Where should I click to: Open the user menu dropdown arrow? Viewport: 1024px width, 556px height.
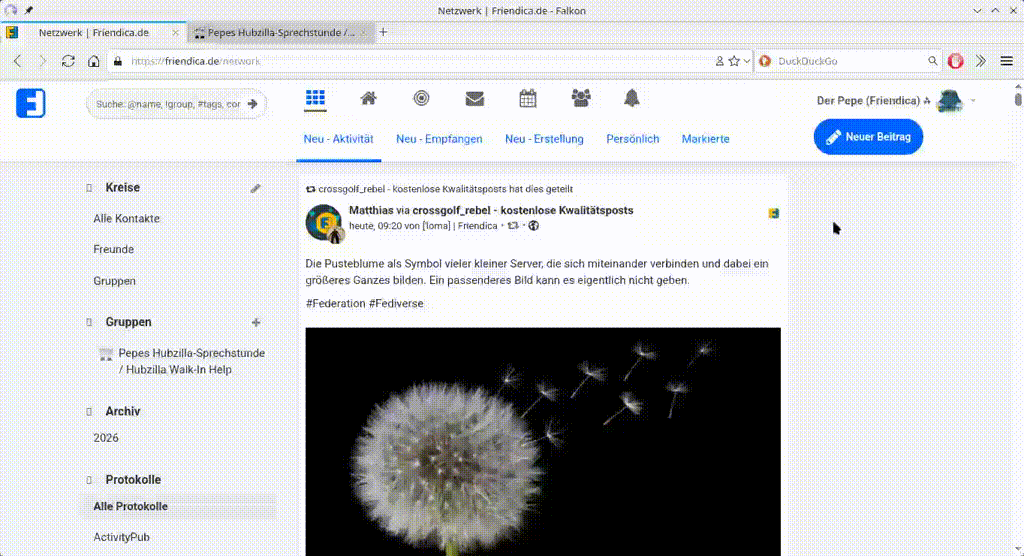click(973, 101)
